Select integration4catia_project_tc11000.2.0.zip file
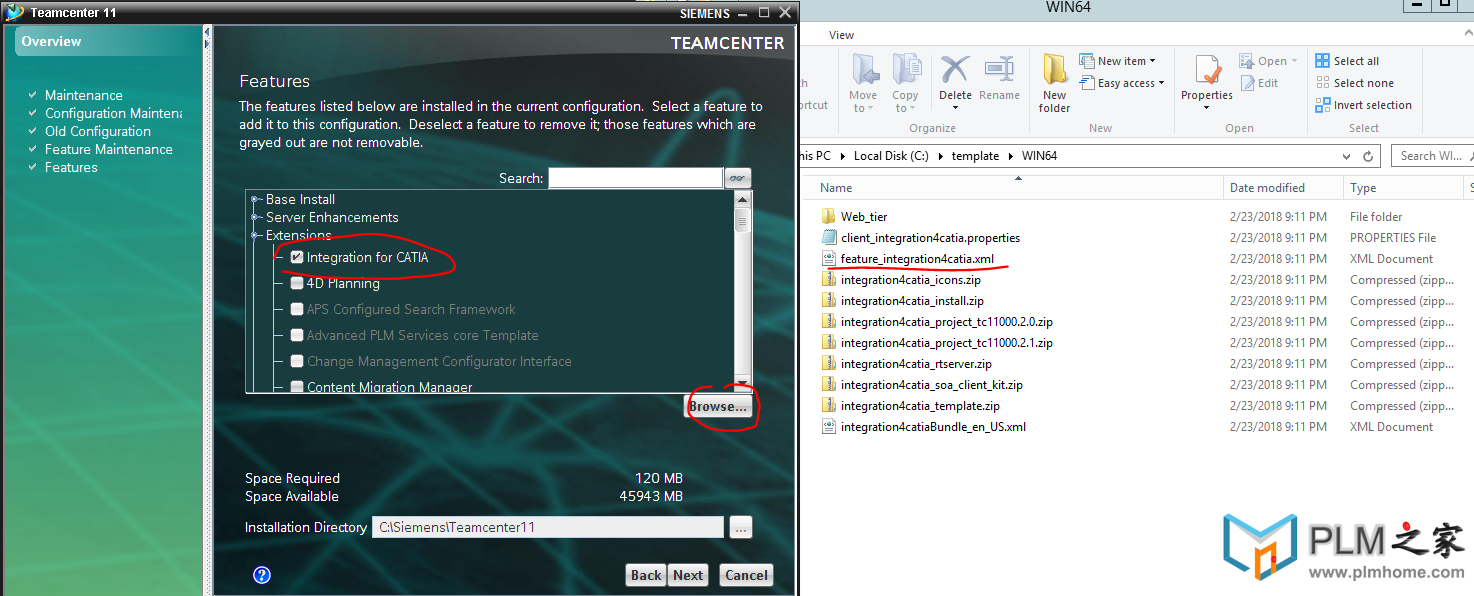Viewport: 1474px width, 596px height. click(946, 321)
